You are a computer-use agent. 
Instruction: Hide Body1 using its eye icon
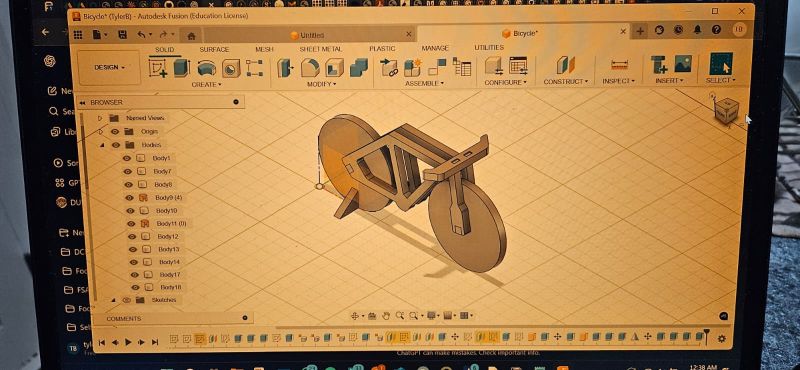(127, 158)
